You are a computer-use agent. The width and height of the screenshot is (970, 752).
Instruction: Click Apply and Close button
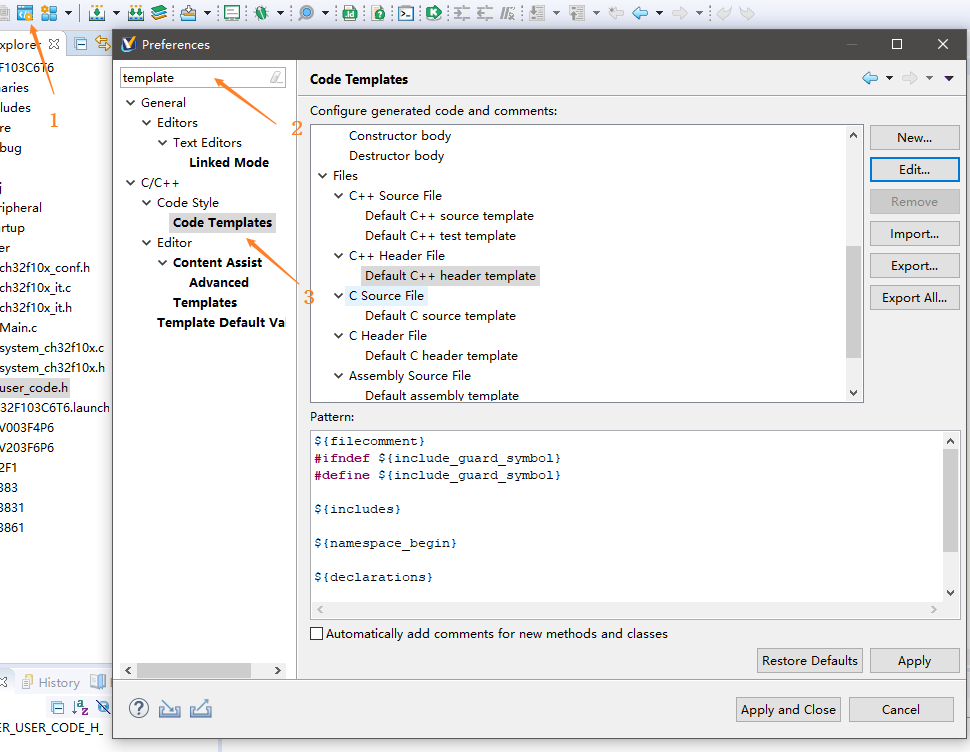pyautogui.click(x=788, y=709)
